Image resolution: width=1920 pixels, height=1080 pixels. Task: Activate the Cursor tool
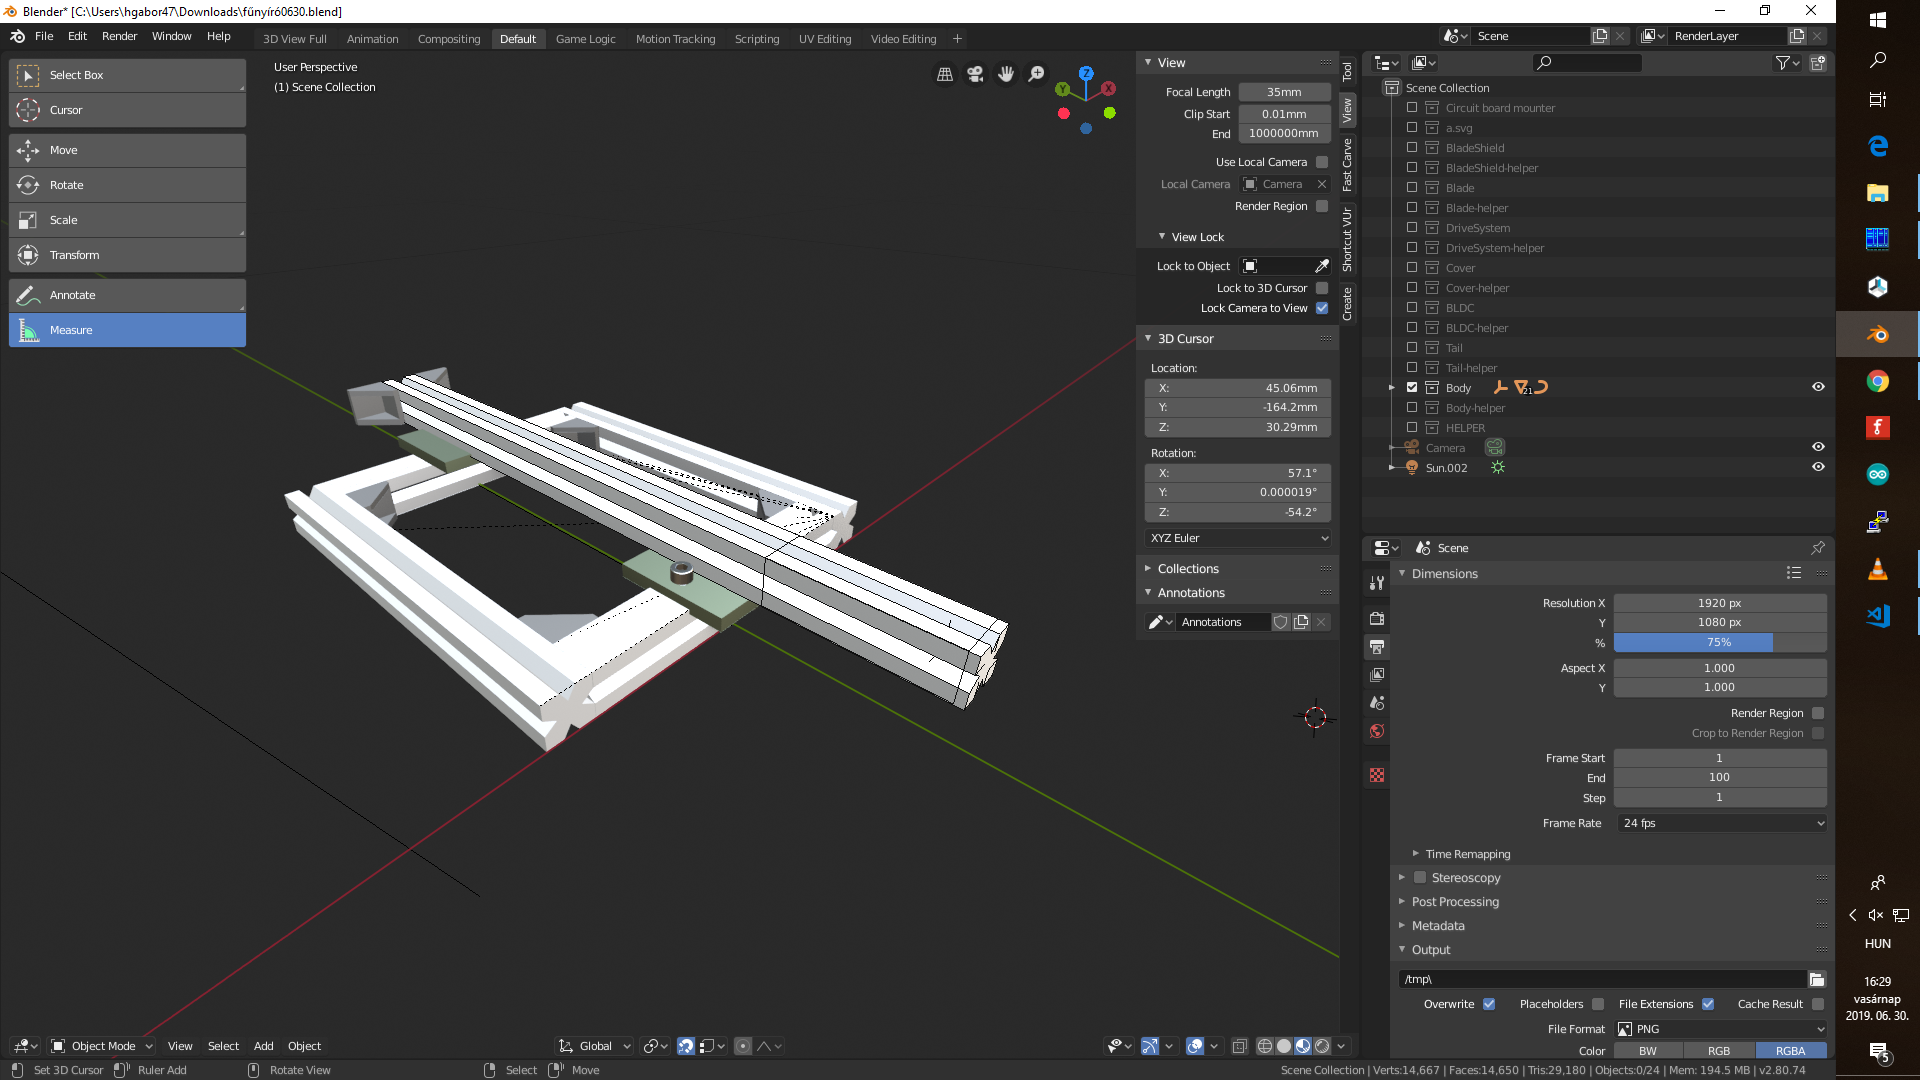click(x=127, y=110)
